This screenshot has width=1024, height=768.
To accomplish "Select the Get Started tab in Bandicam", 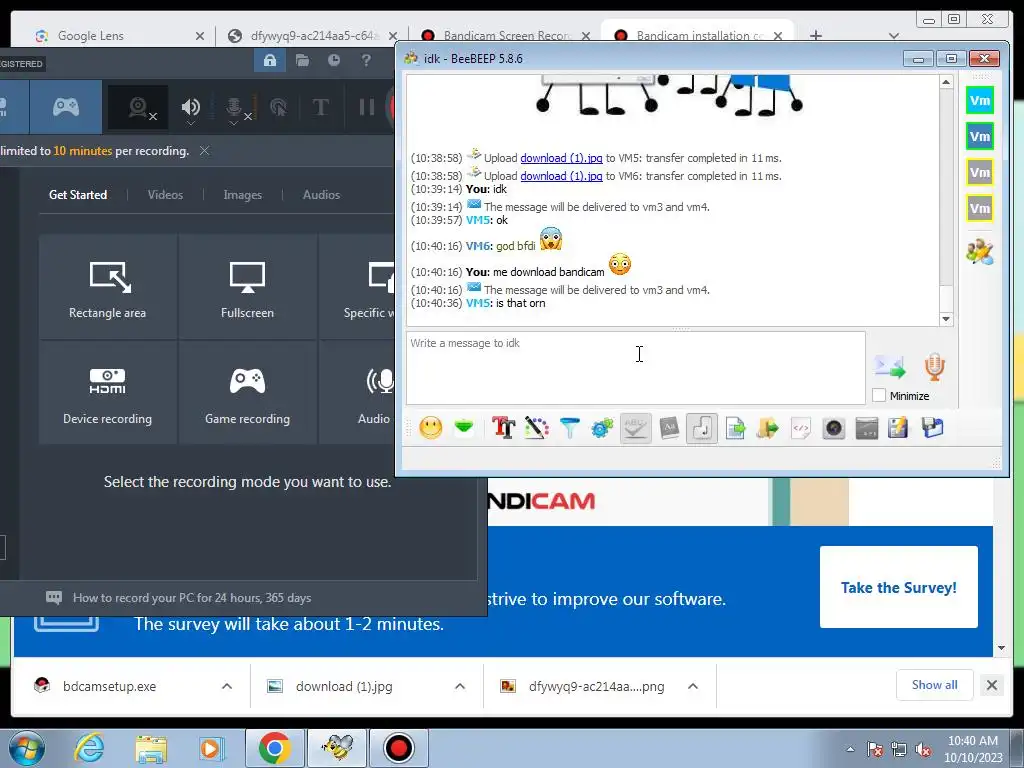I will pos(78,195).
